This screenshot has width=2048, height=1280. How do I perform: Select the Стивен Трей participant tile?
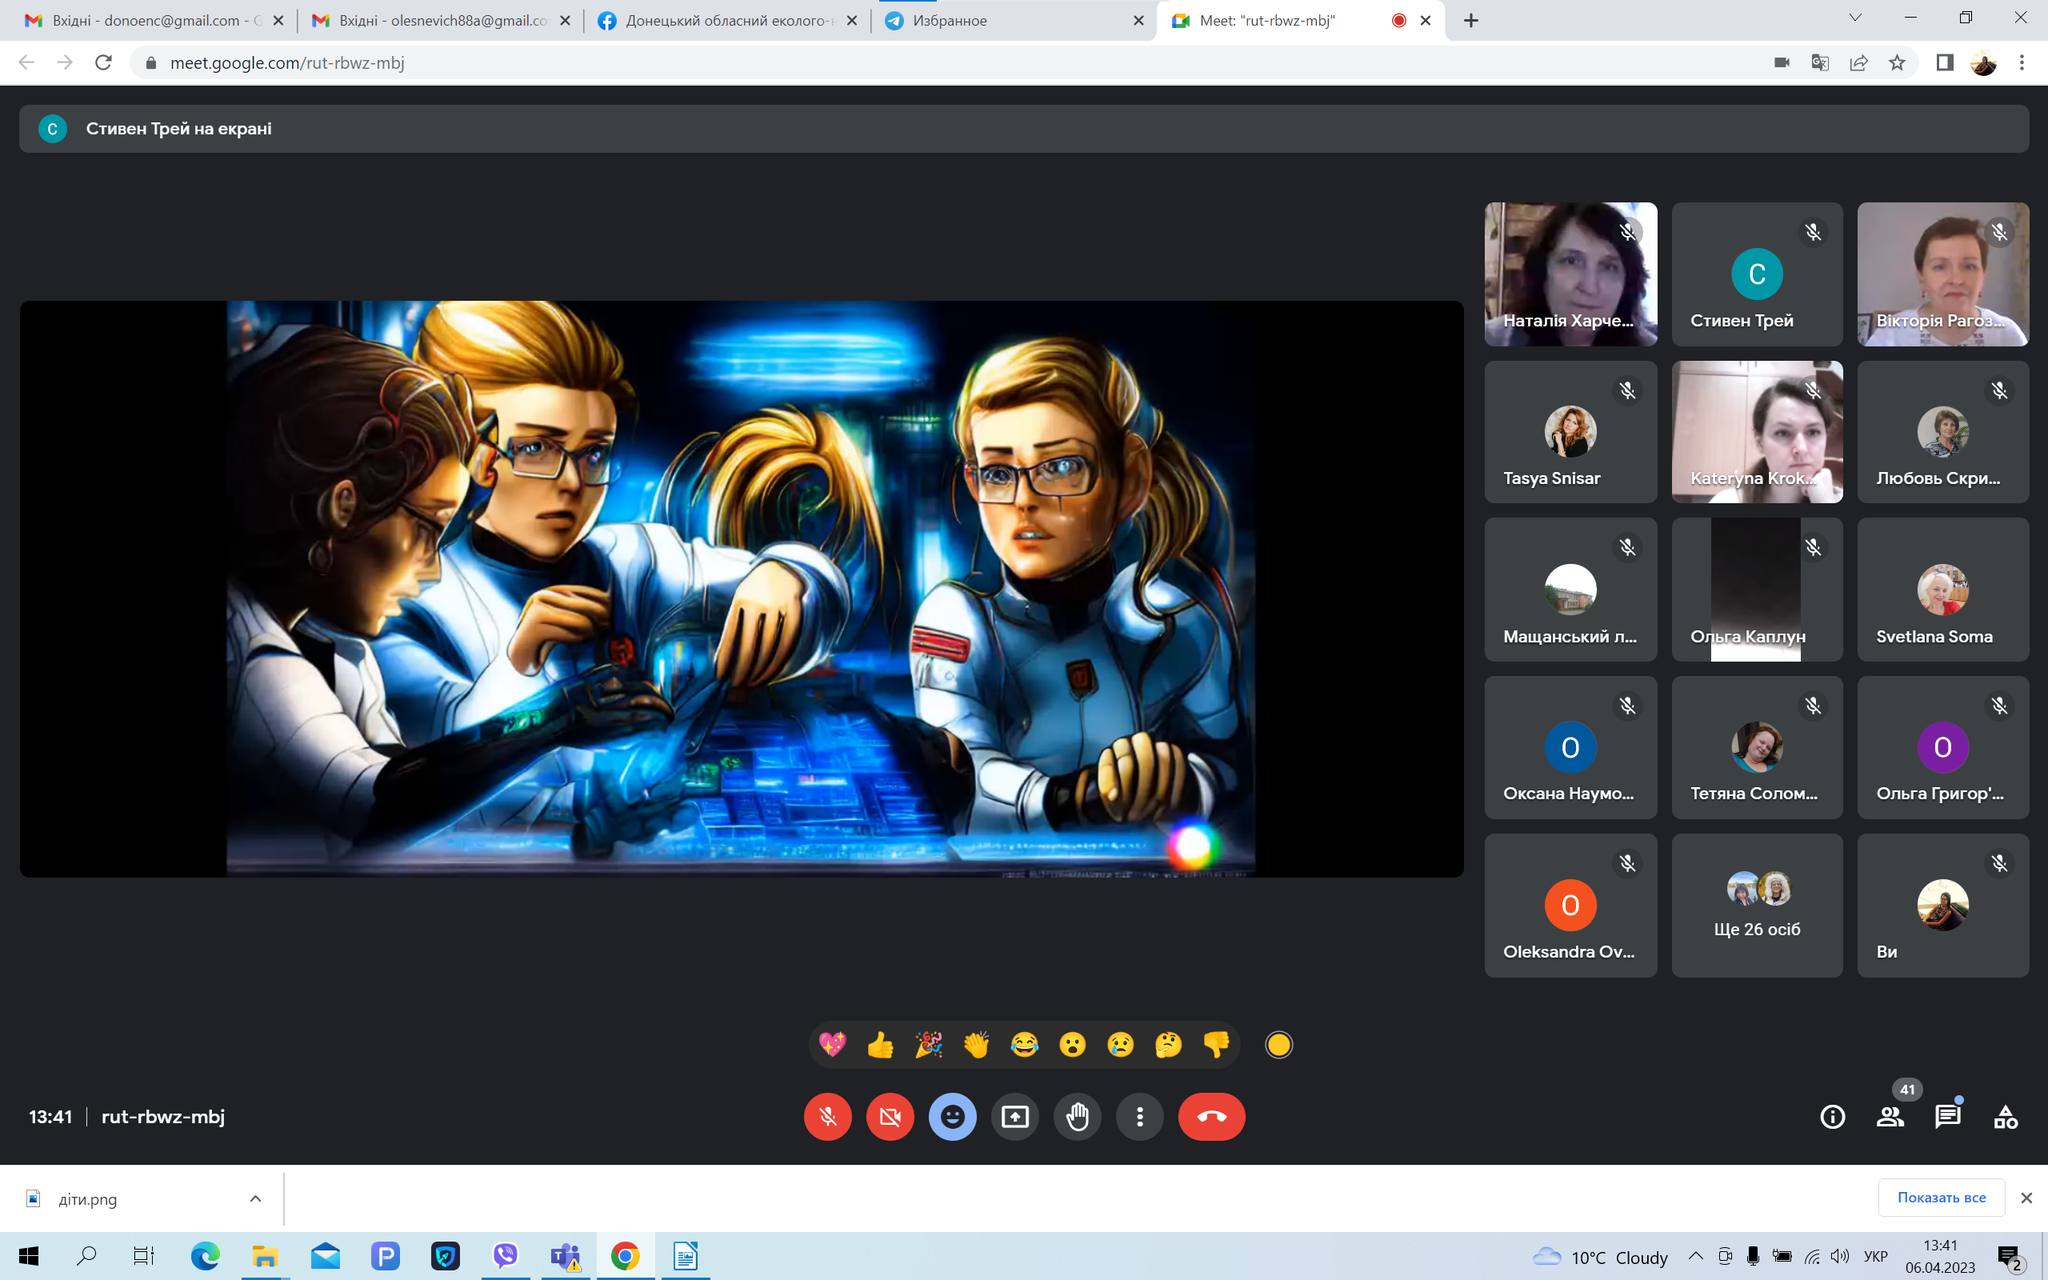pos(1757,274)
